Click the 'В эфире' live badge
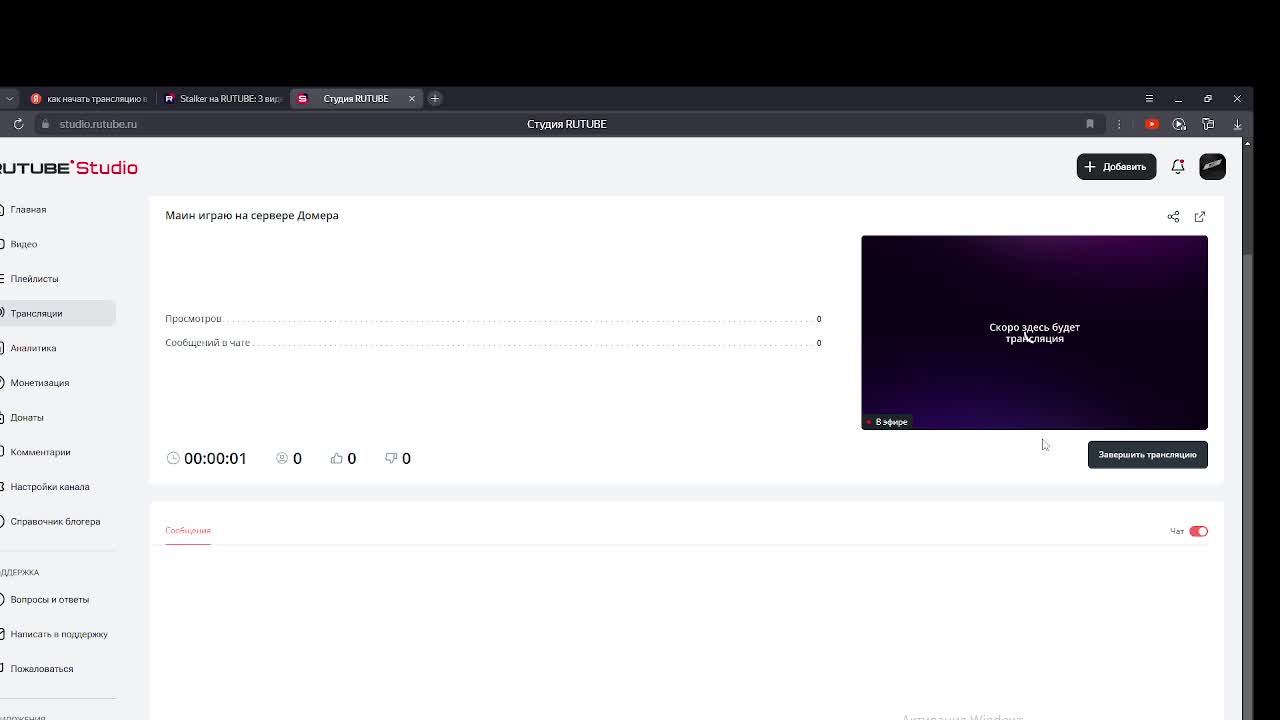The height and width of the screenshot is (720, 1280). point(887,422)
